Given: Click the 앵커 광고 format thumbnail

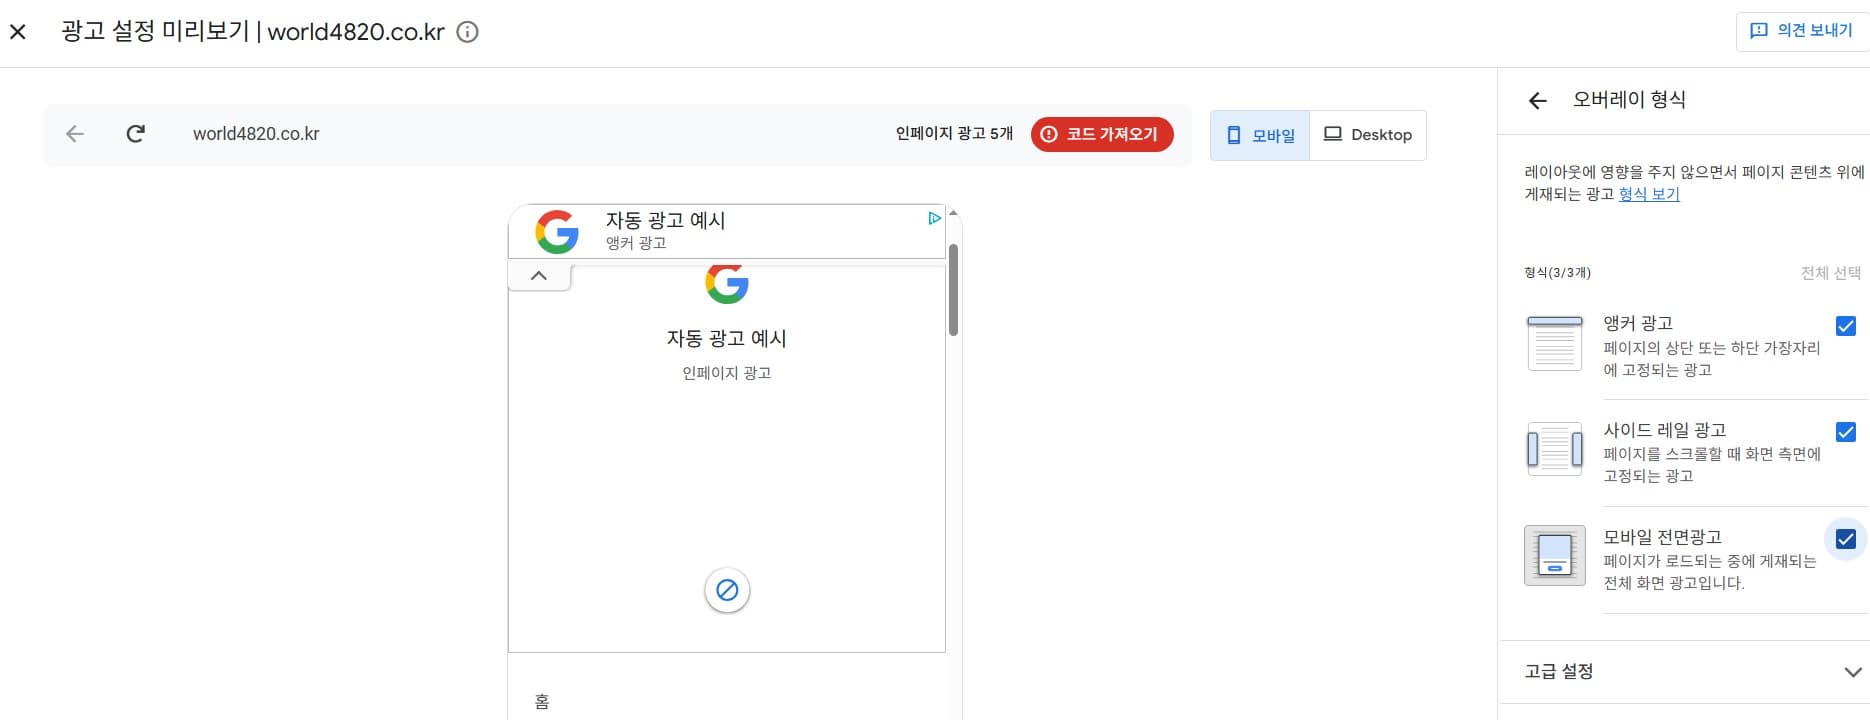Looking at the screenshot, I should coord(1555,343).
